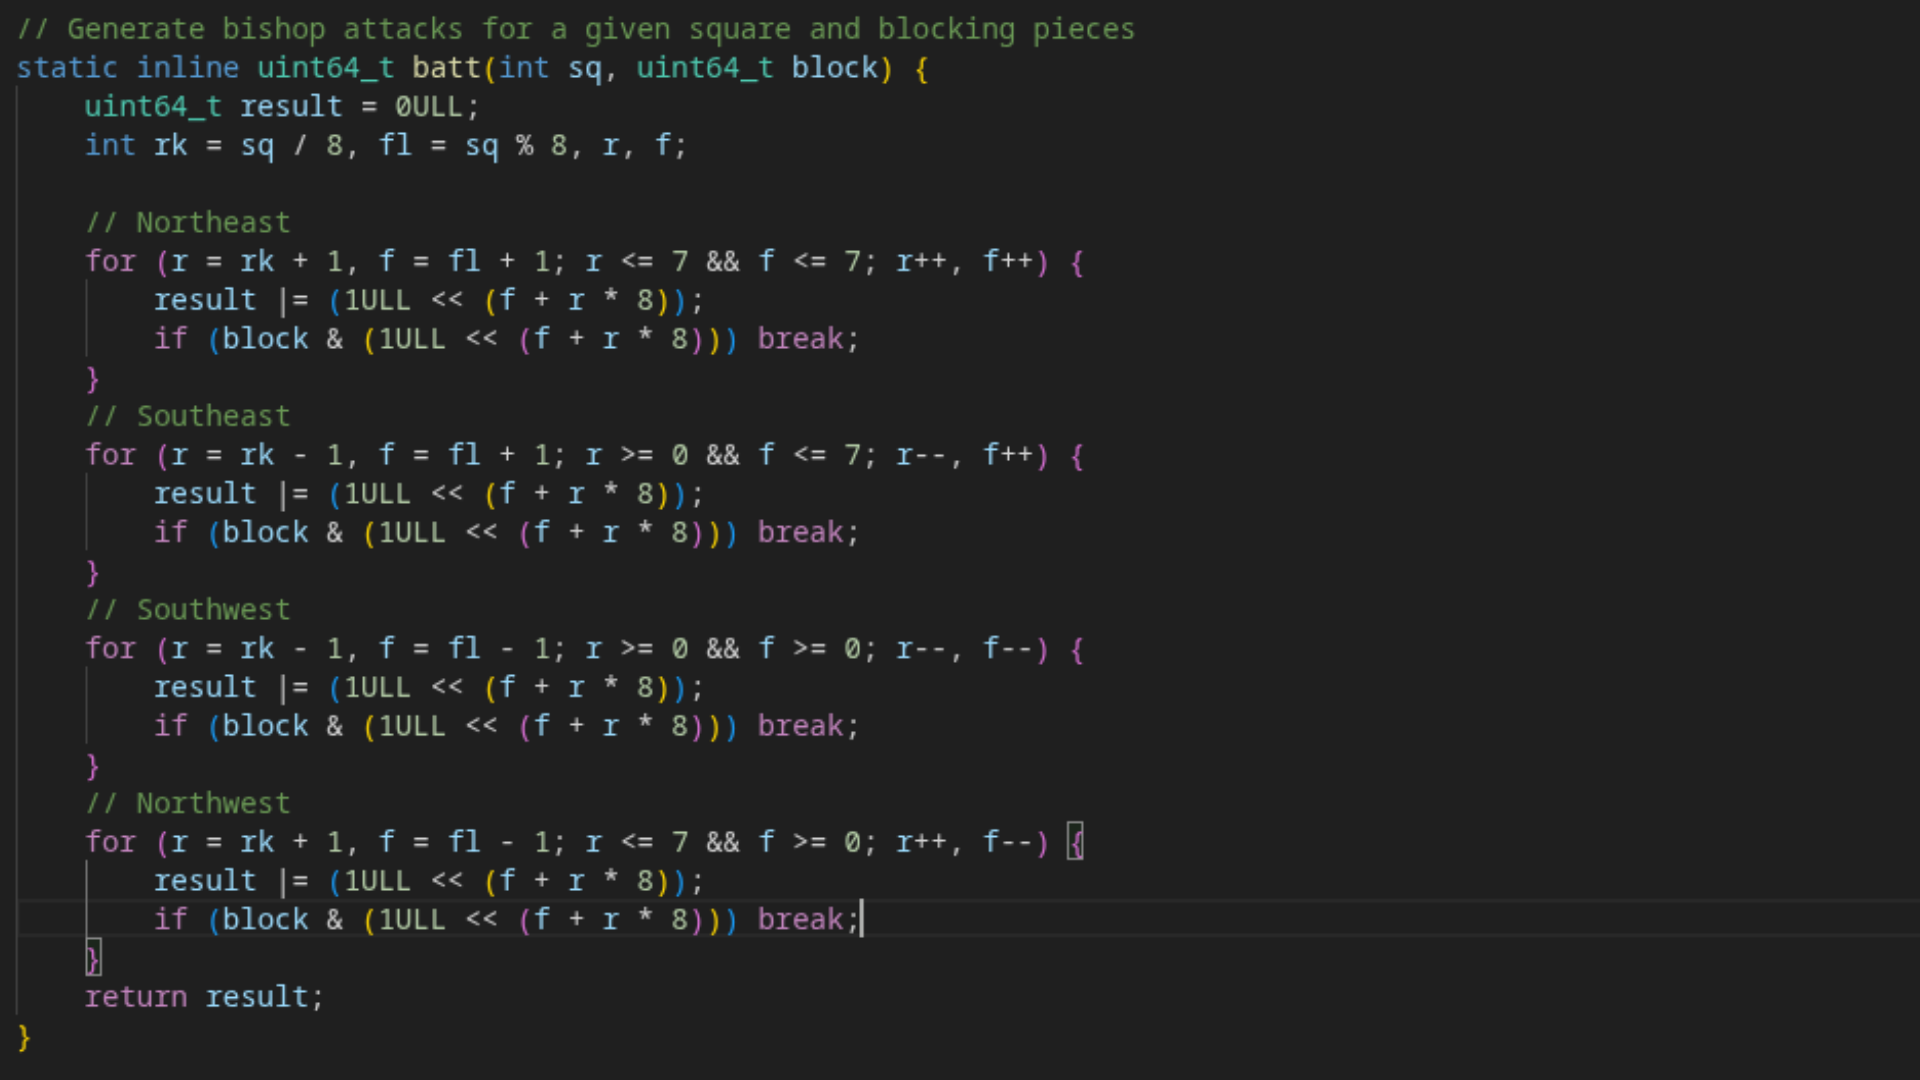The width and height of the screenshot is (1920, 1080).
Task: Click result in the Southeast loop assignment
Action: pyautogui.click(x=205, y=494)
